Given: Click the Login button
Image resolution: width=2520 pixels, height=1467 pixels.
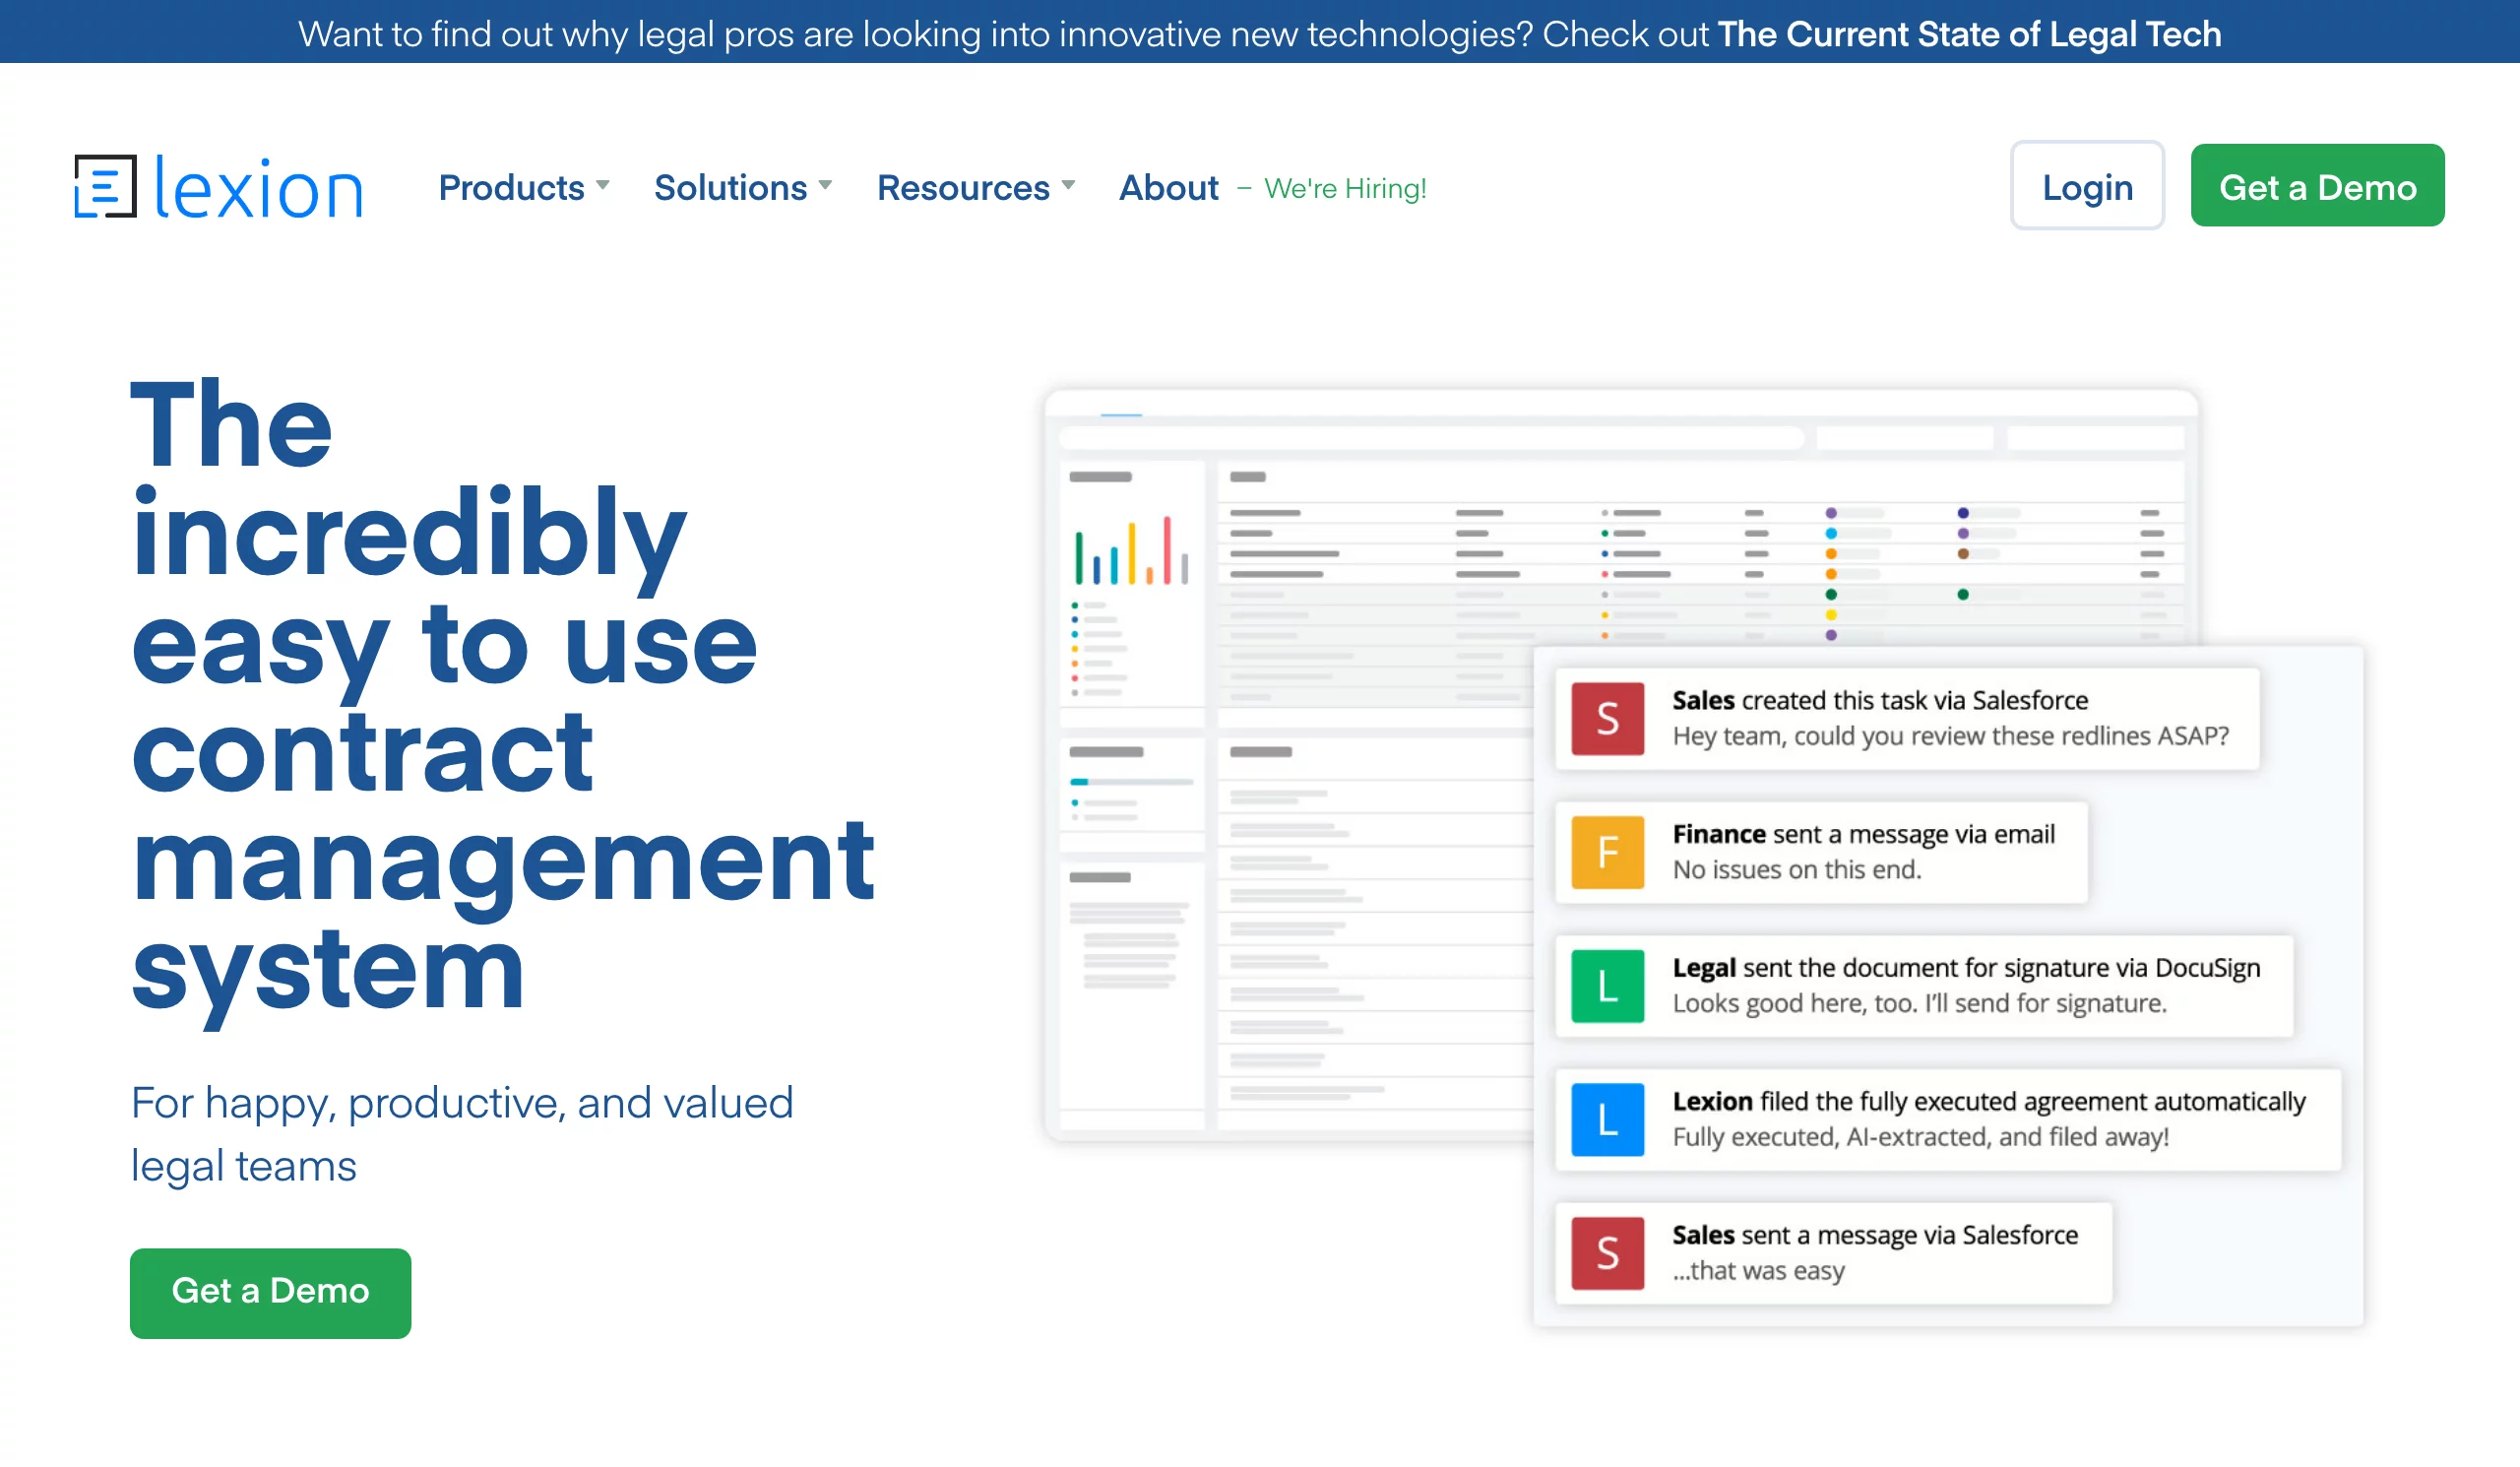Looking at the screenshot, I should [x=2087, y=187].
